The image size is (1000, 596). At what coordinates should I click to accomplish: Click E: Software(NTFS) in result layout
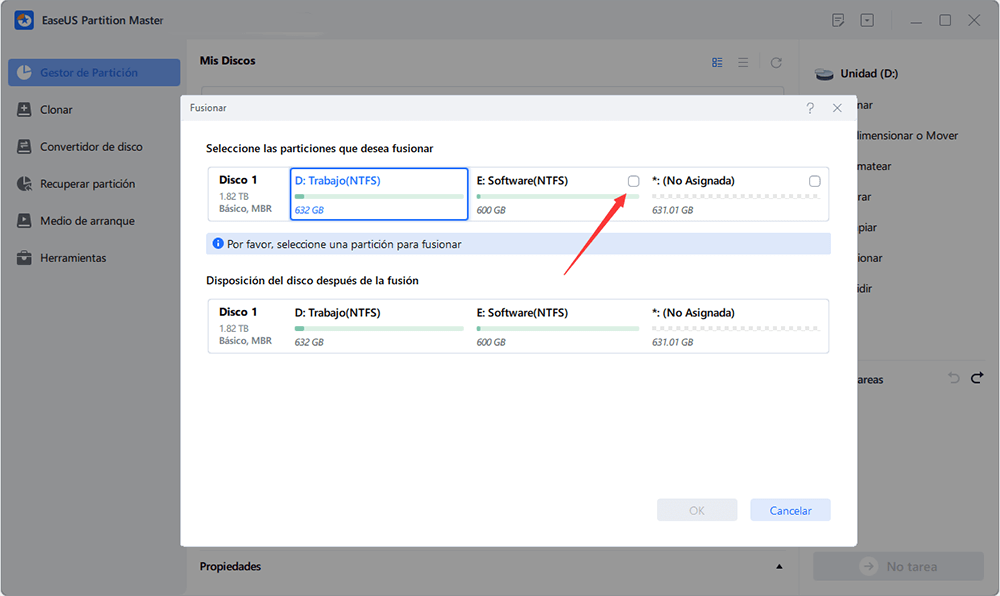tap(522, 313)
